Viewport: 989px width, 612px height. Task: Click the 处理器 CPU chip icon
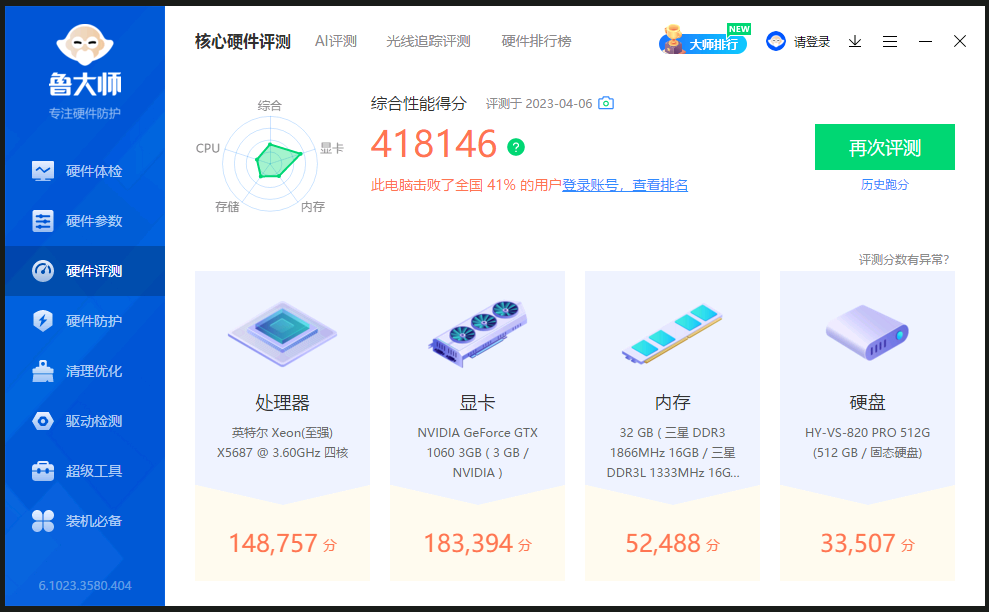tap(283, 334)
